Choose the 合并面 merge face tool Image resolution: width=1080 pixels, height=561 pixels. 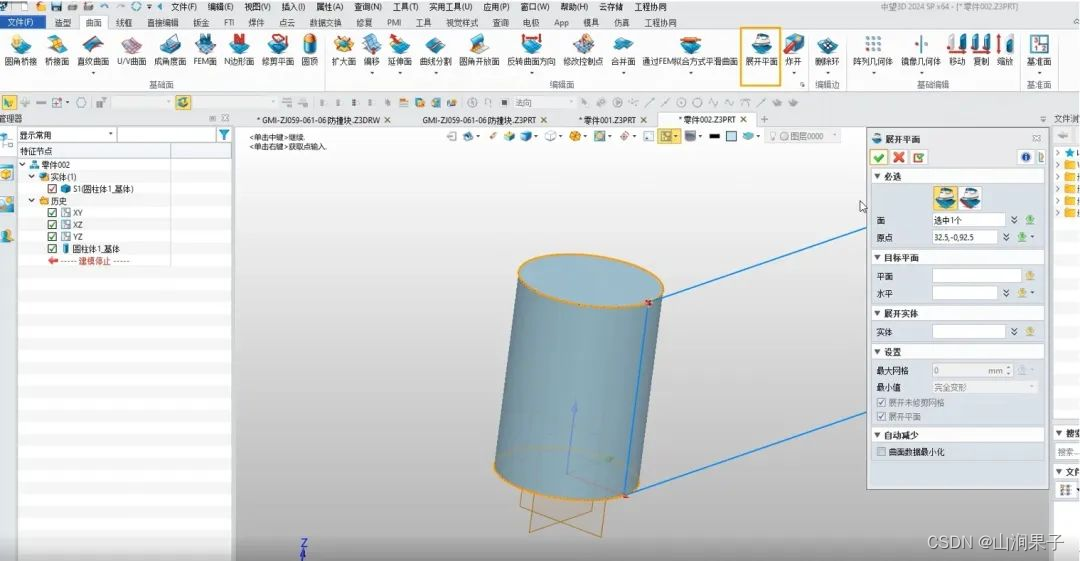coord(623,50)
